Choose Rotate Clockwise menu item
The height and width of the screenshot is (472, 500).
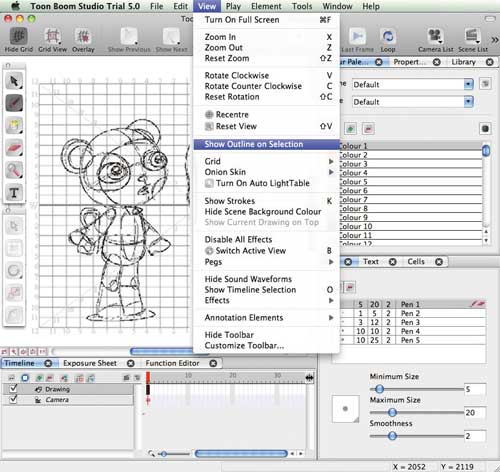(x=266, y=76)
